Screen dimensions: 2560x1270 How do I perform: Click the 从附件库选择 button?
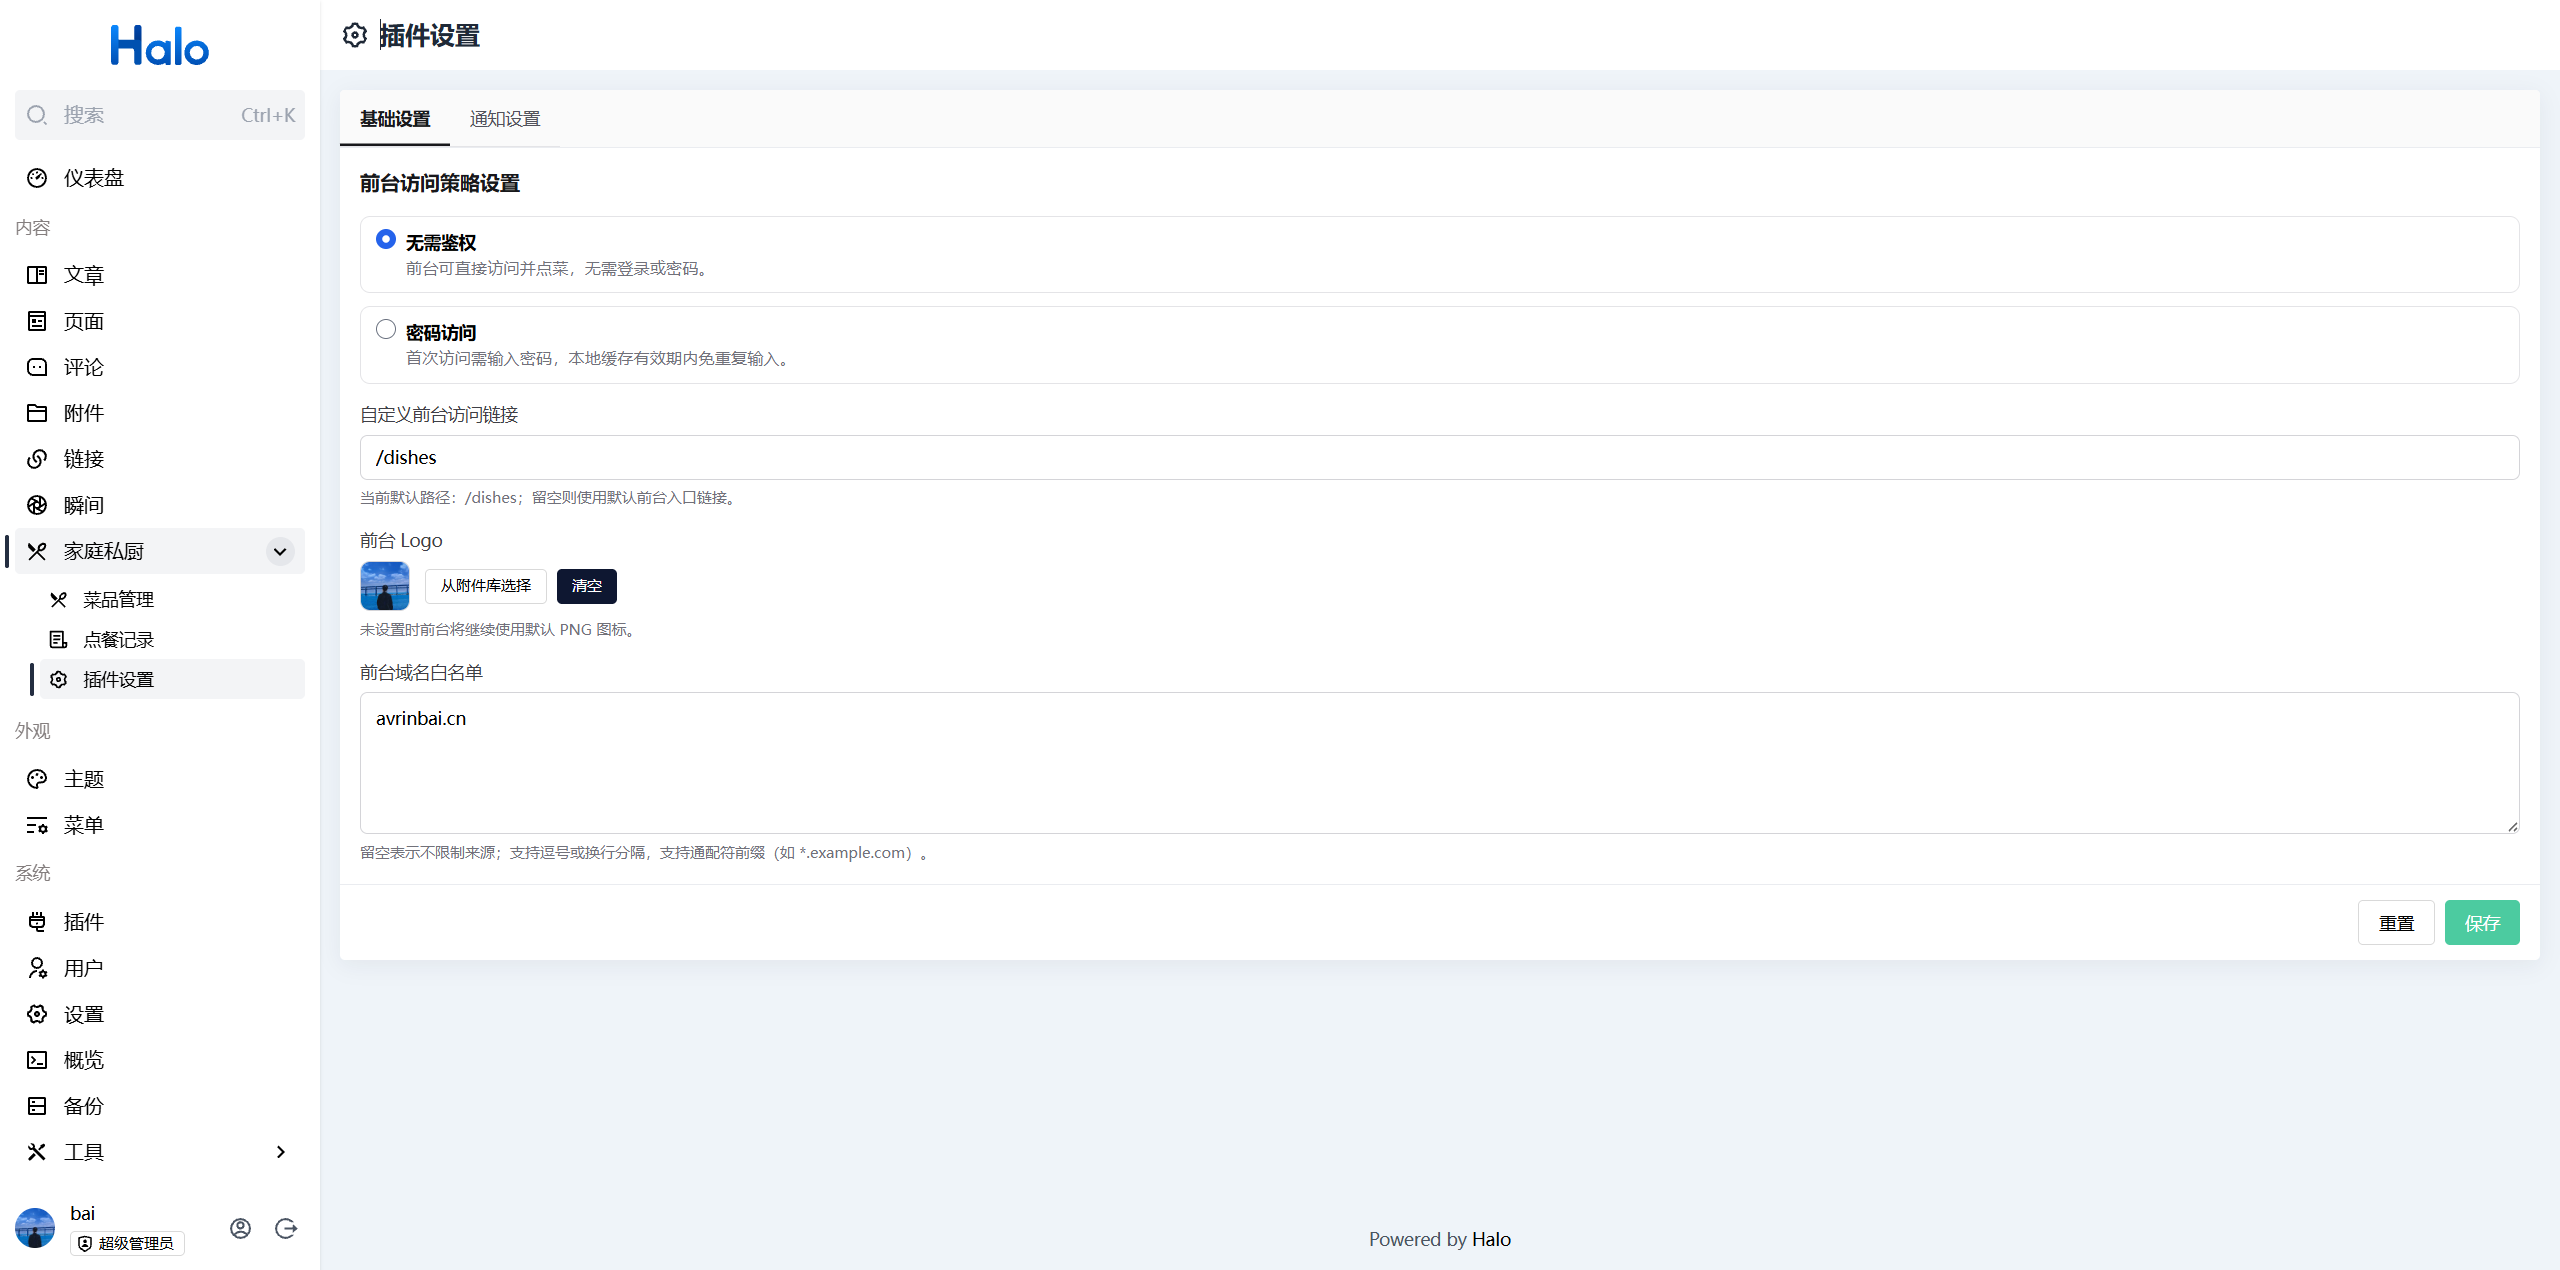(x=485, y=586)
